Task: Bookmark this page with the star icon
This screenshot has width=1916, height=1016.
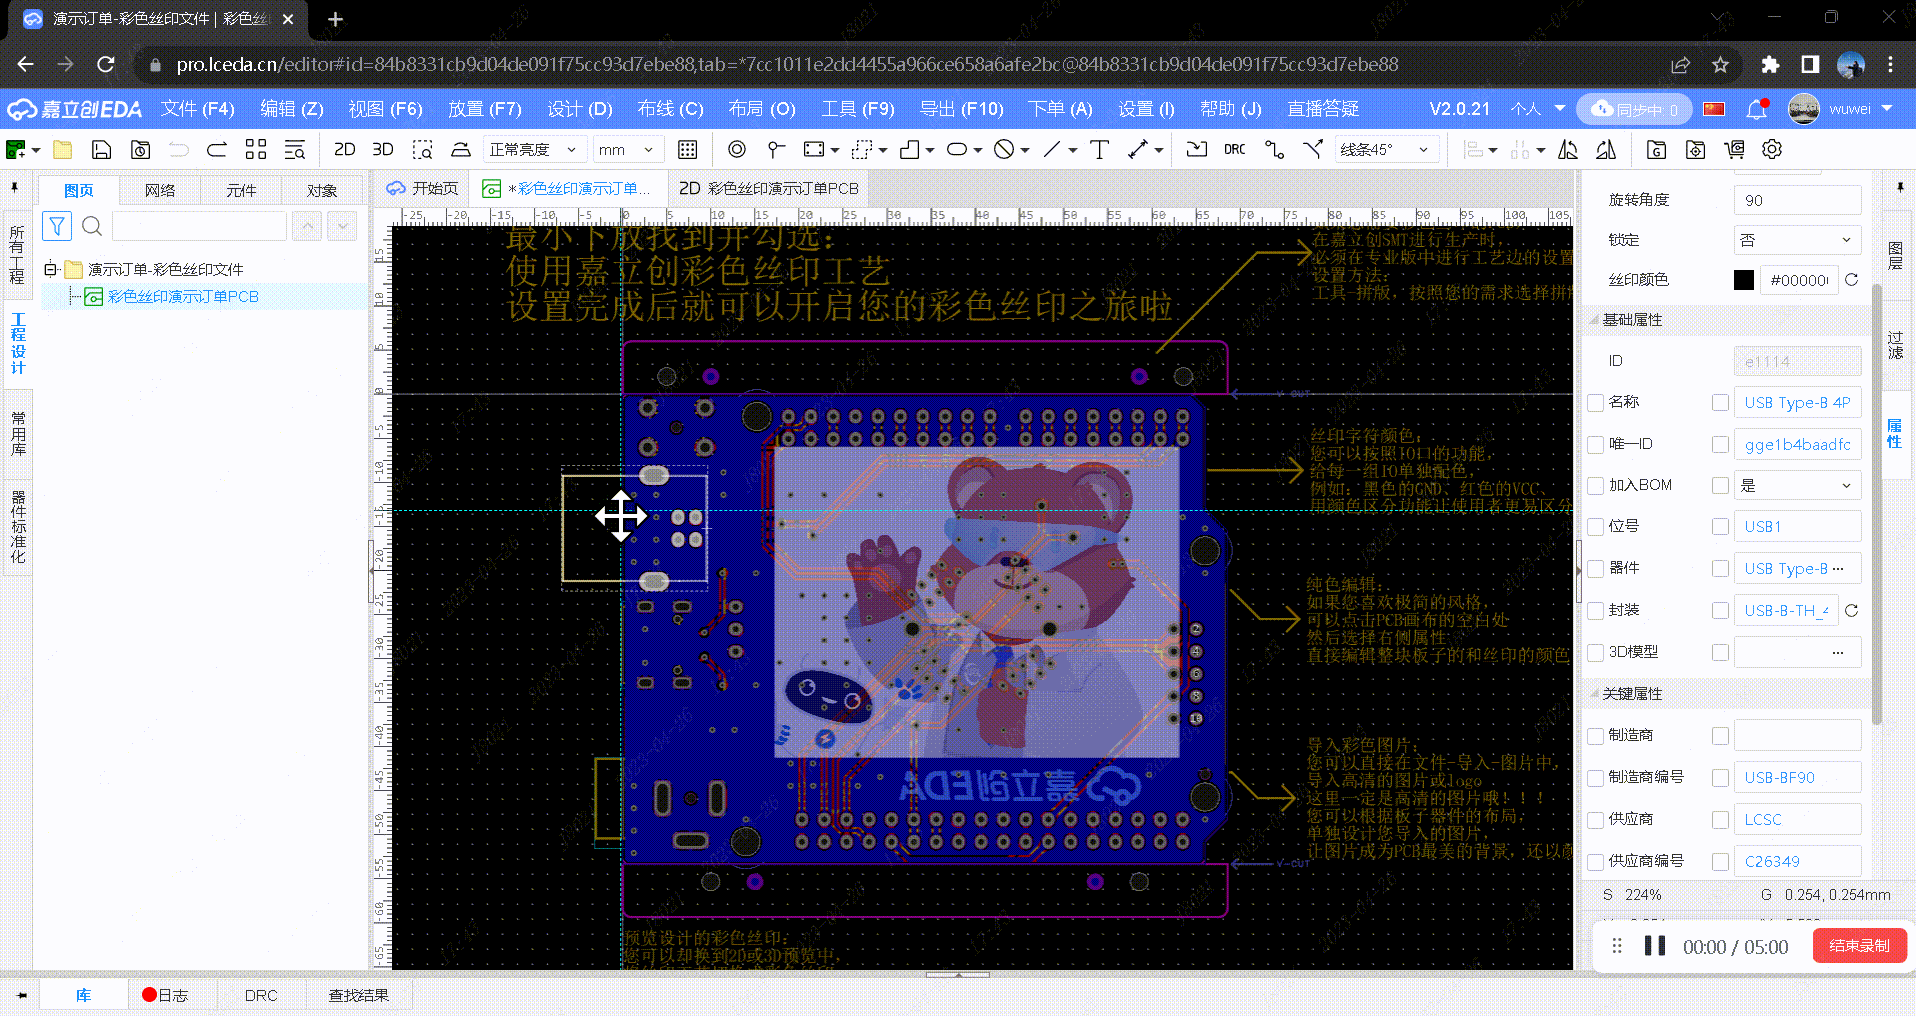Action: [x=1720, y=64]
